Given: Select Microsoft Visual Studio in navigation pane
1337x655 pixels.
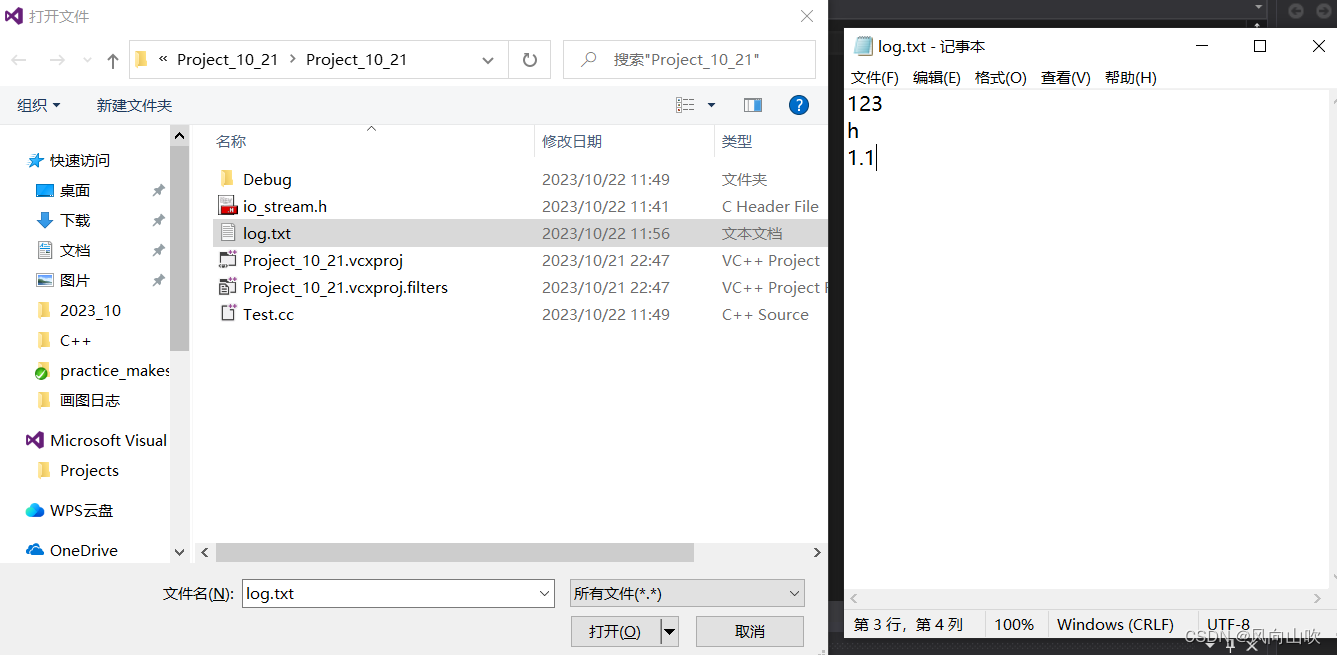Looking at the screenshot, I should click(x=108, y=440).
